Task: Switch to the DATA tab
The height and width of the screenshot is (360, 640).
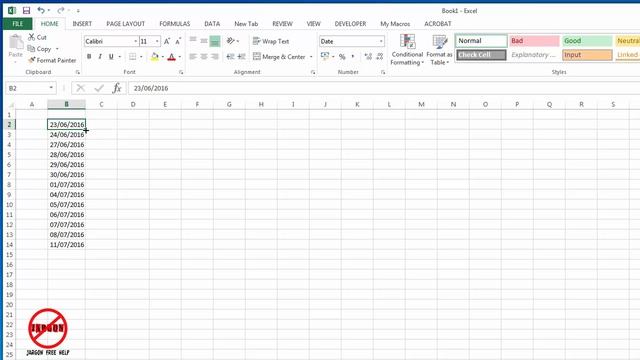Action: pyautogui.click(x=212, y=24)
